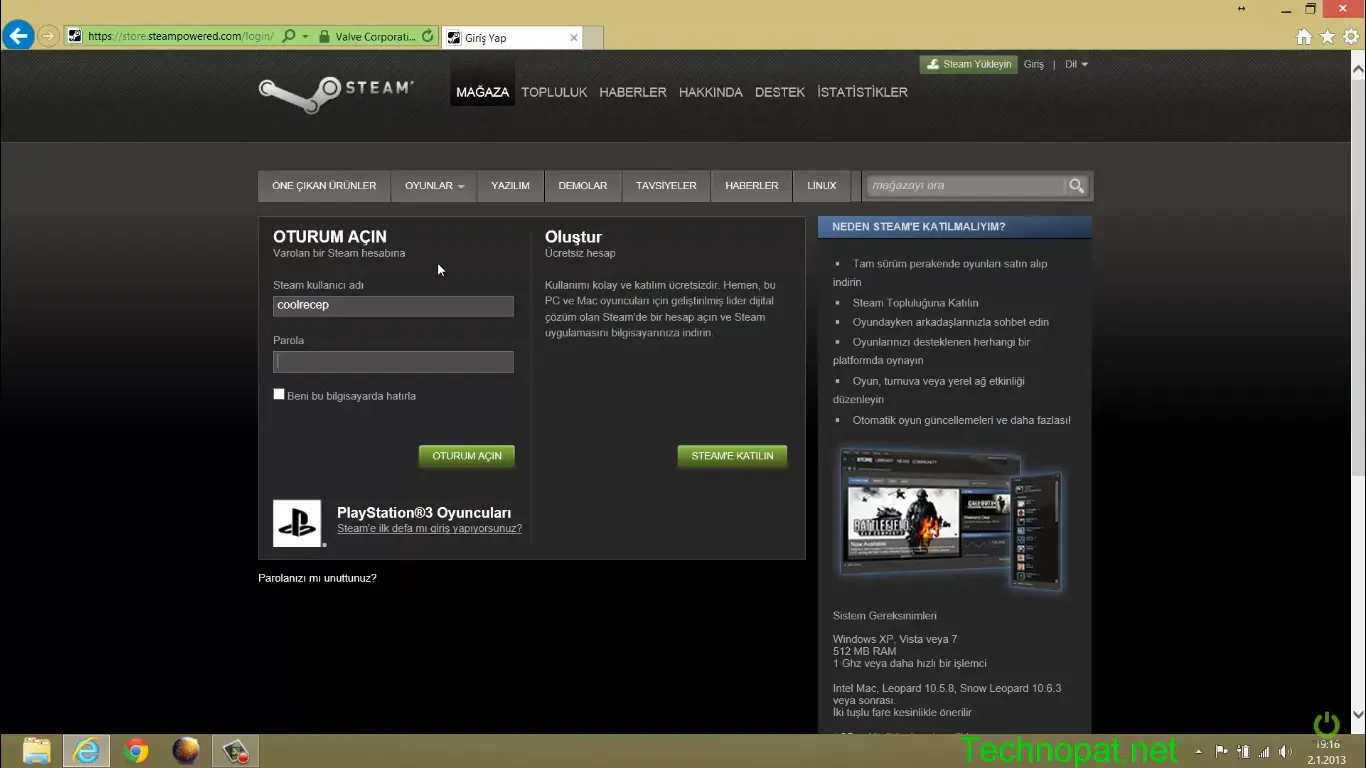This screenshot has width=1366, height=768.
Task: Open File Explorer from the taskbar
Action: pyautogui.click(x=37, y=751)
